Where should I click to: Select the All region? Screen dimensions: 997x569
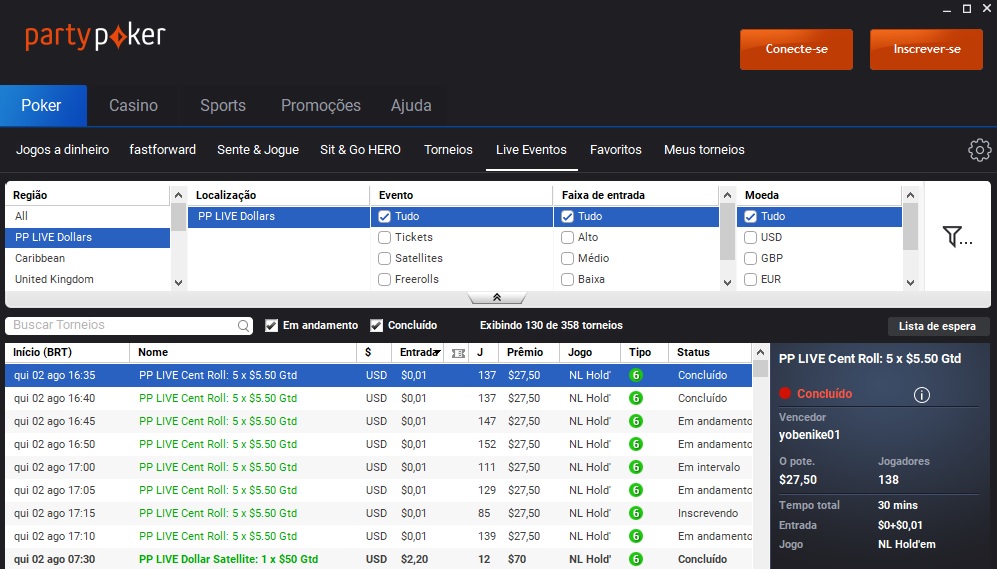88,216
